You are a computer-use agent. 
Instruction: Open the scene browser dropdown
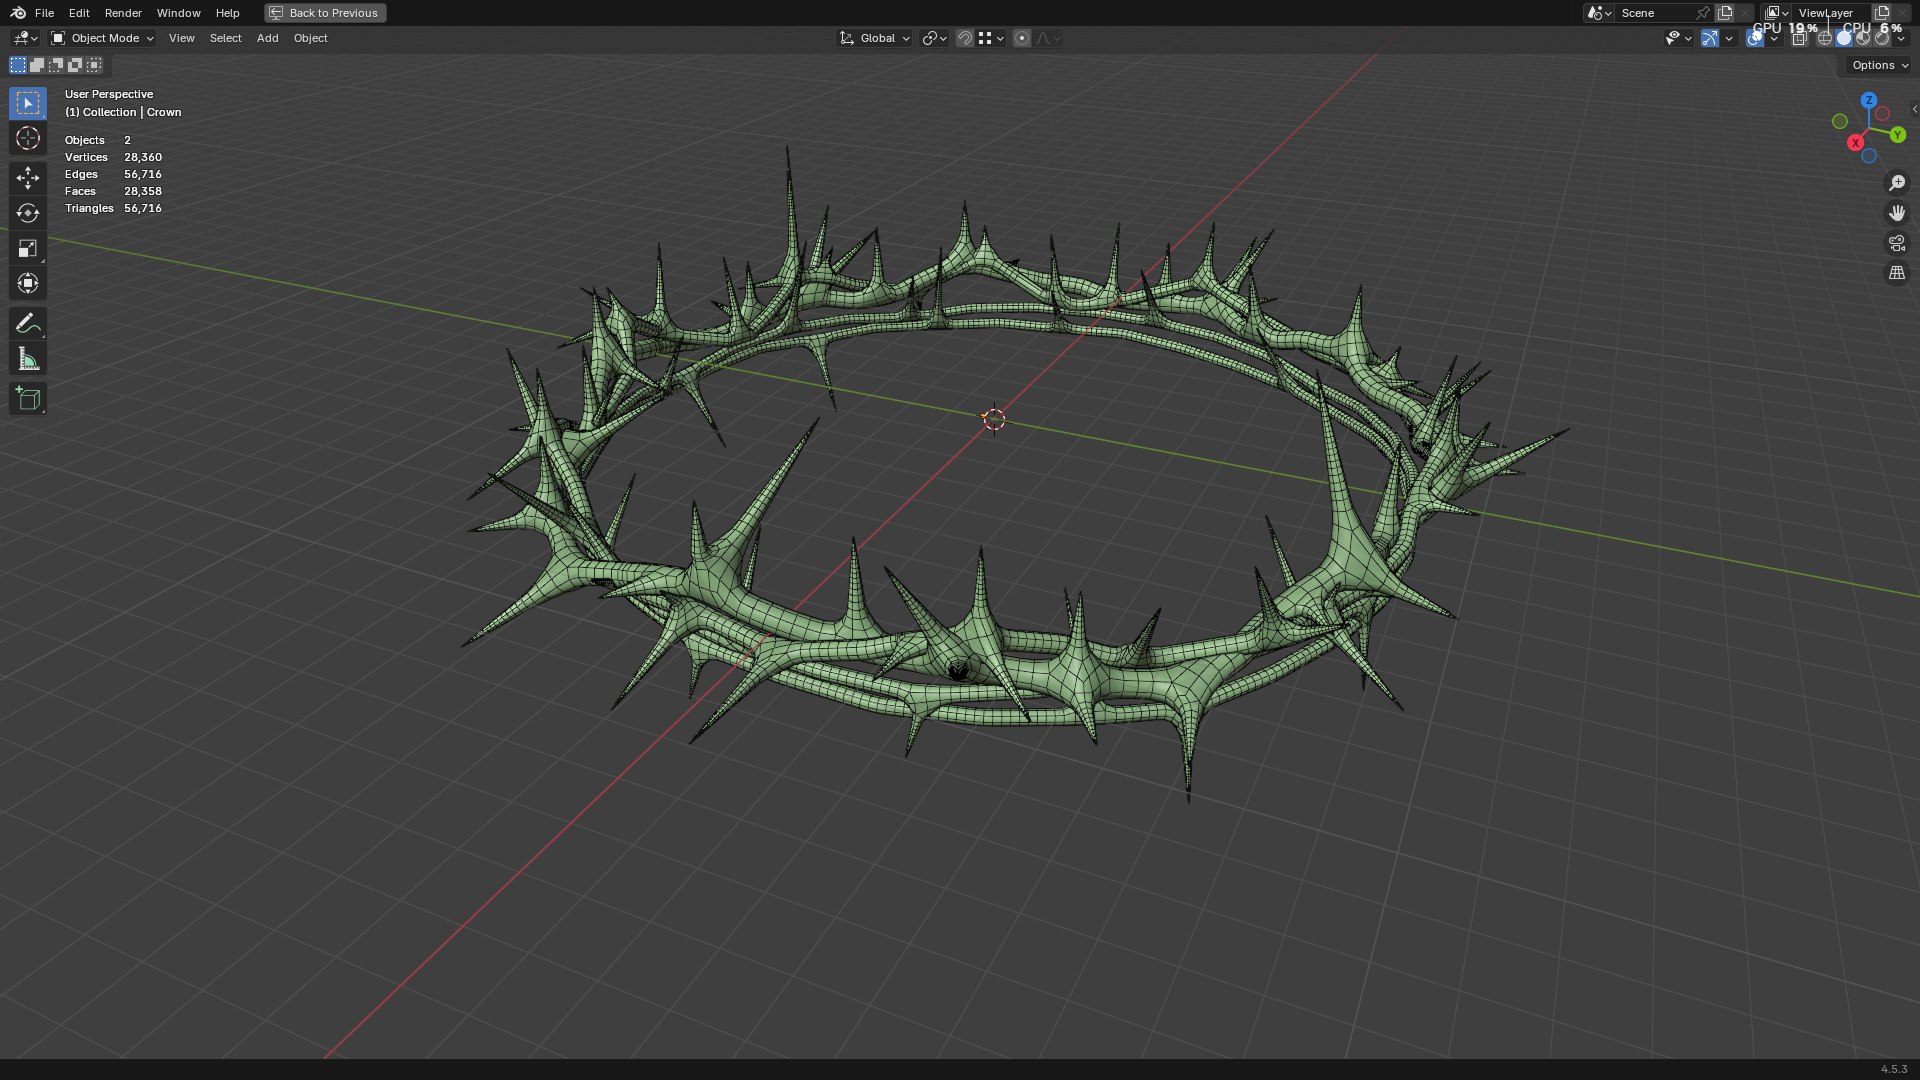(x=1599, y=13)
